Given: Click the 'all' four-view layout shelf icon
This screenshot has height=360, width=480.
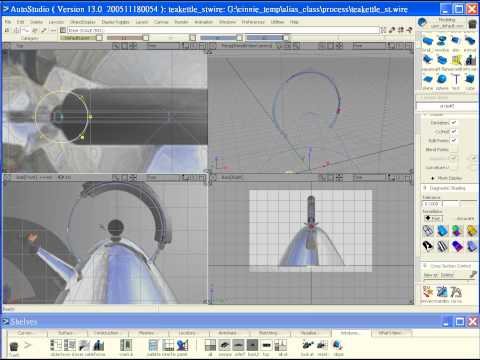Looking at the screenshot, I should 210,345.
